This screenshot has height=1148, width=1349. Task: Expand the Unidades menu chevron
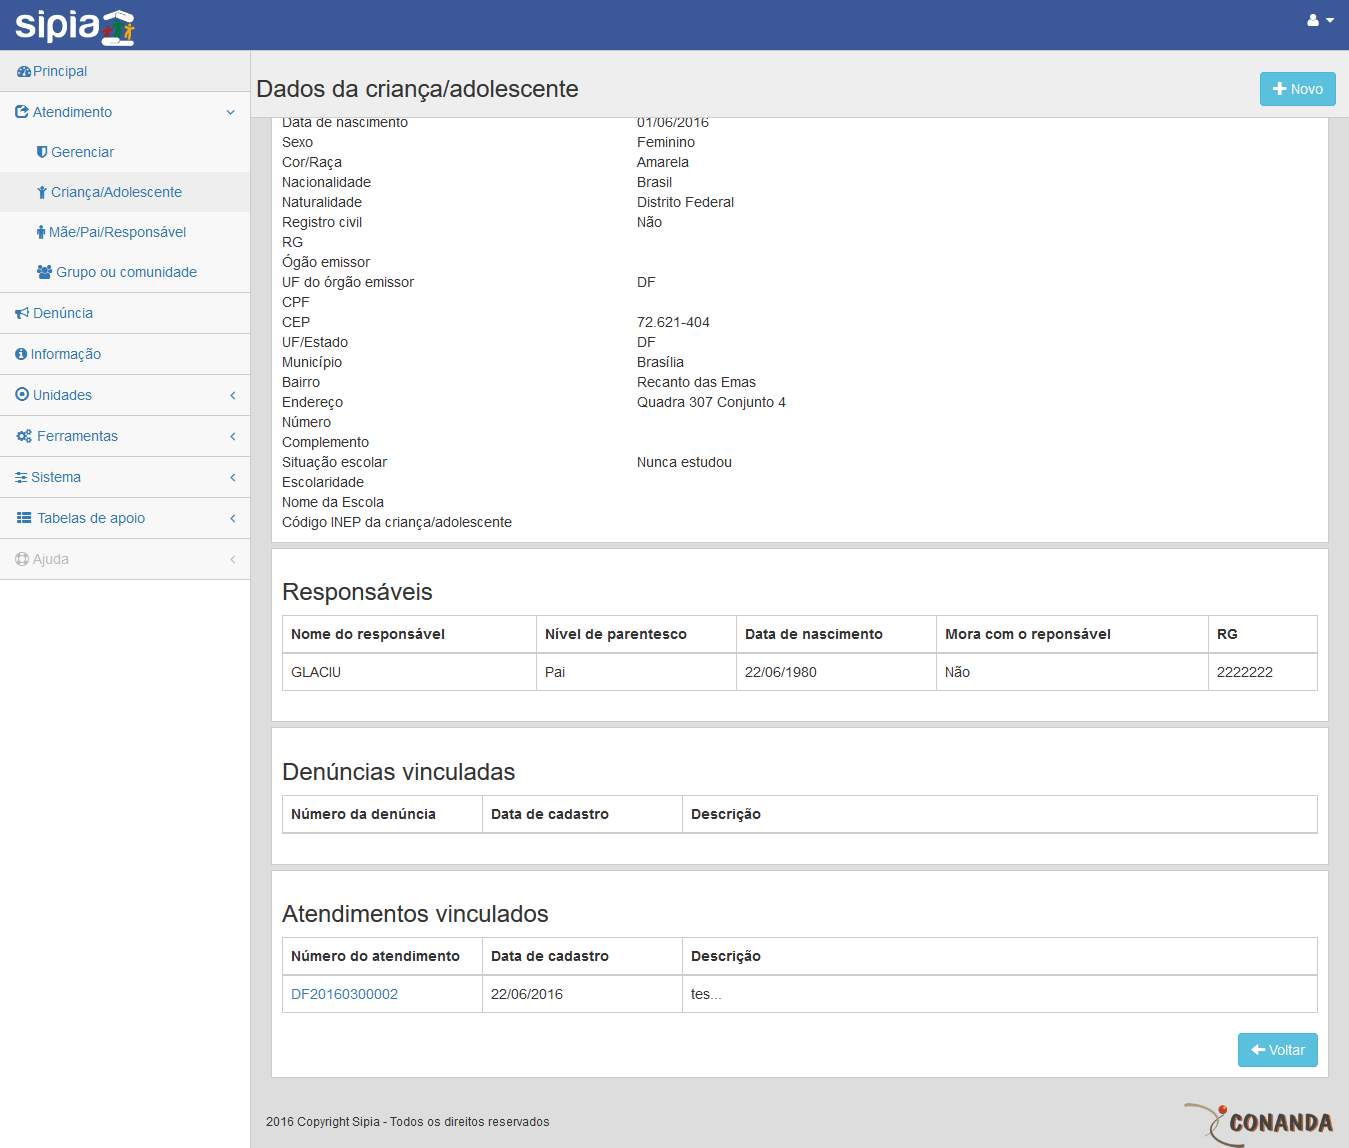tap(233, 395)
